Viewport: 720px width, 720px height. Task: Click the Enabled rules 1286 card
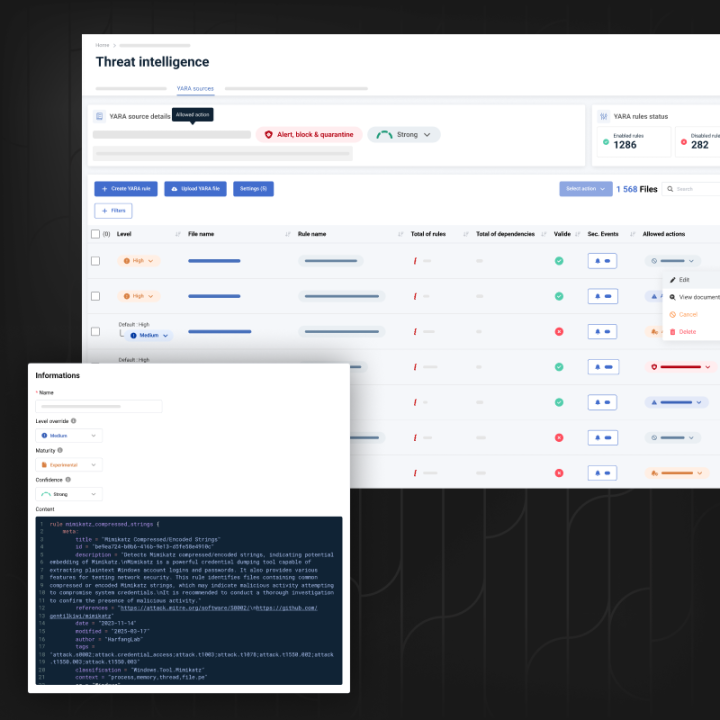[634, 142]
